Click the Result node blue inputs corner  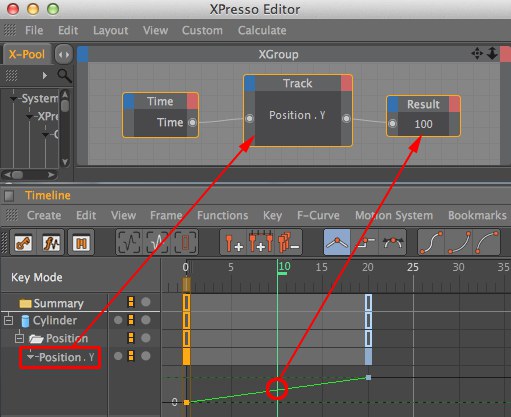click(x=393, y=104)
